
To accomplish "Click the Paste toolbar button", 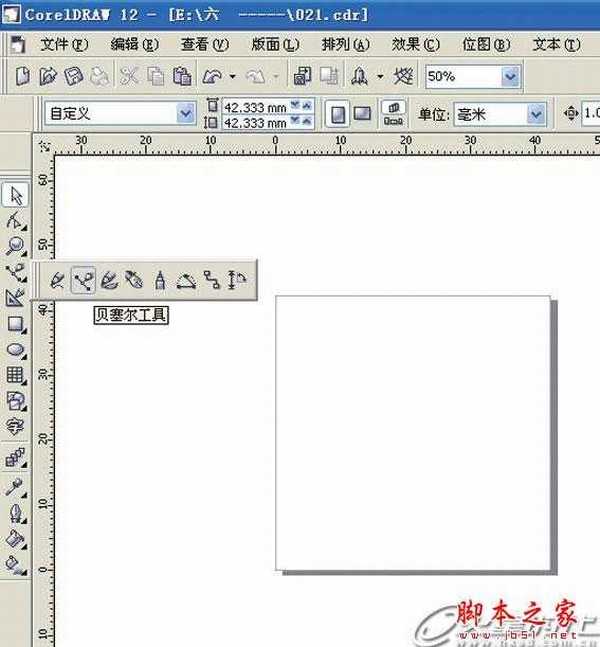I will pos(181,76).
